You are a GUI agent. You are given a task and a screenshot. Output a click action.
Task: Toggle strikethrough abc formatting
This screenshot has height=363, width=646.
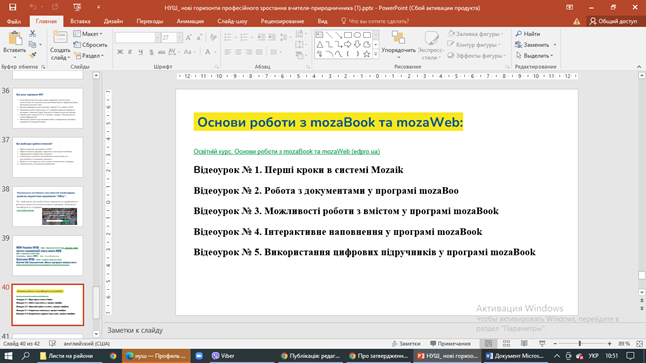click(x=162, y=52)
